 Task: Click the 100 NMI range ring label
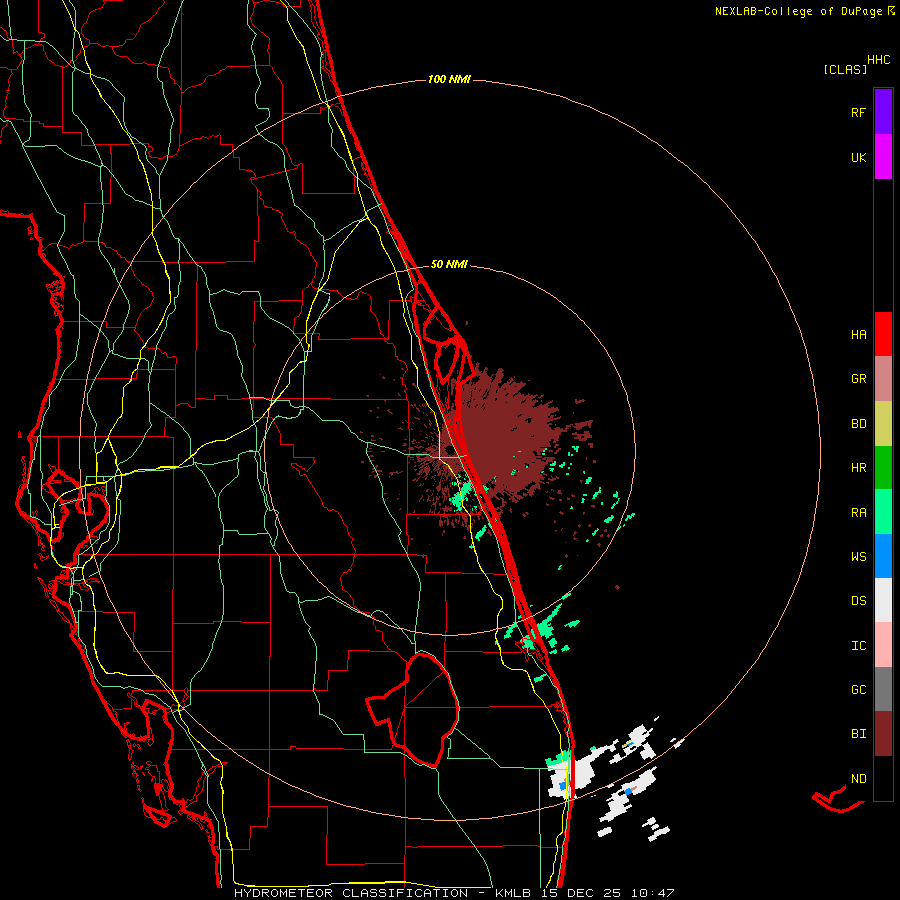449,79
